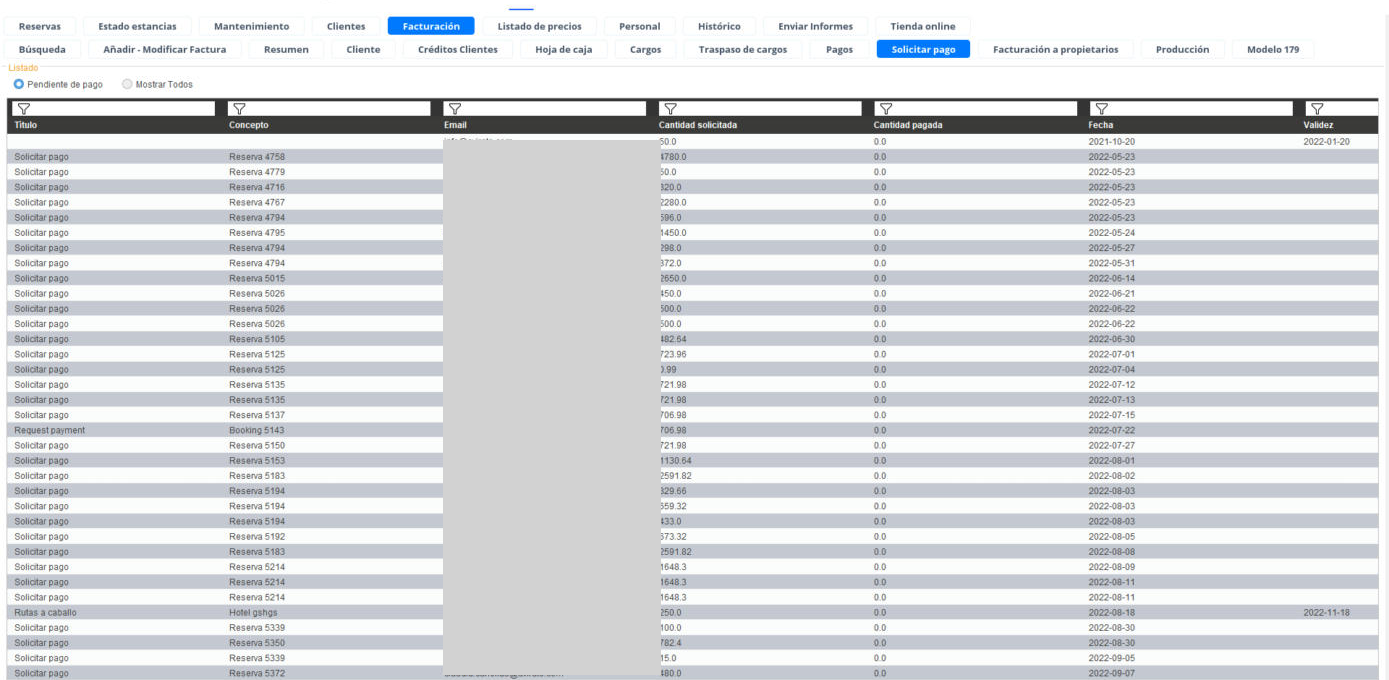The image size is (1389, 680).
Task: Click the Request payment title cell
Action: point(50,430)
